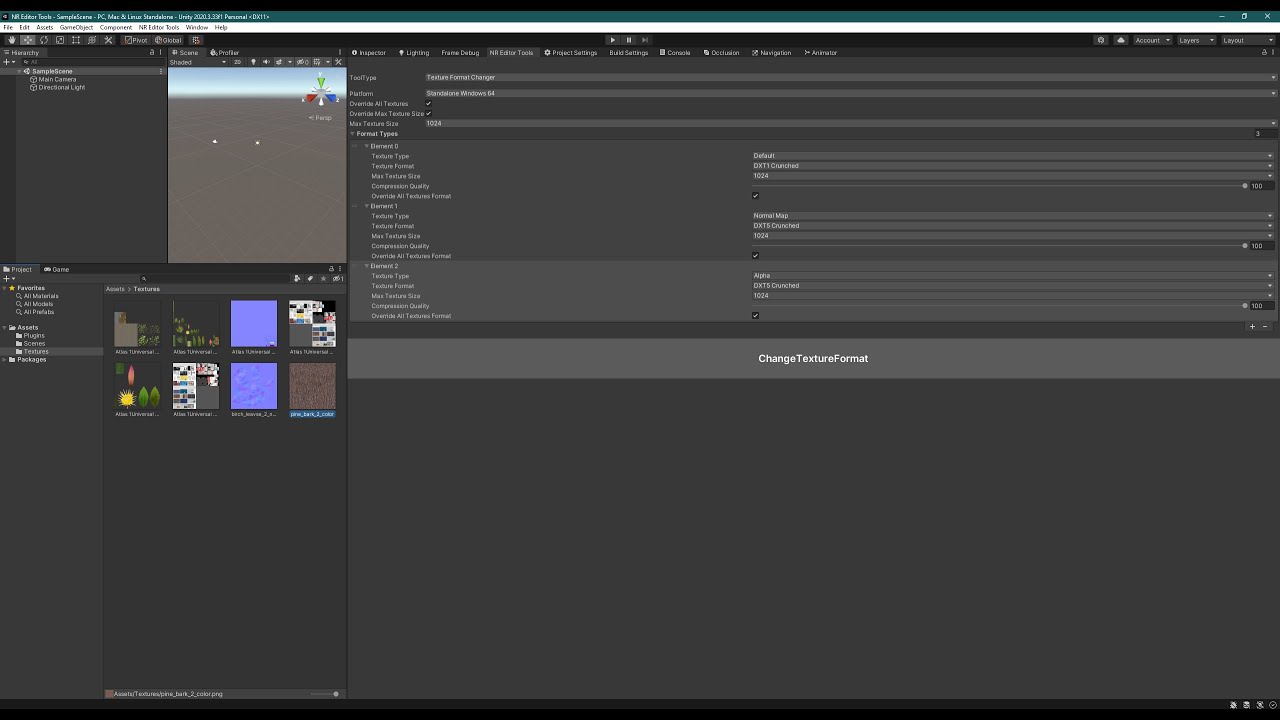Screen dimensions: 1280x720
Task: Open the ToolType dropdown
Action: coord(850,78)
